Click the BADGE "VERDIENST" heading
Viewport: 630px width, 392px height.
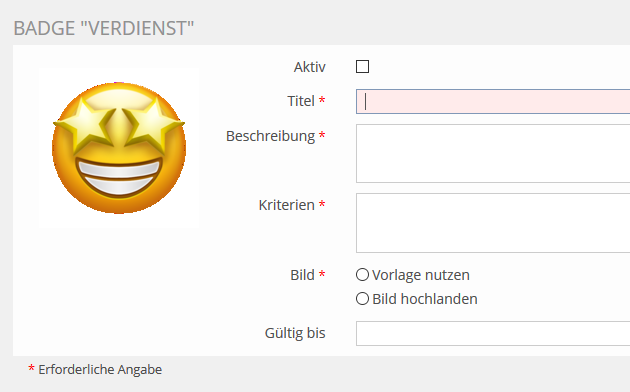pyautogui.click(x=104, y=29)
